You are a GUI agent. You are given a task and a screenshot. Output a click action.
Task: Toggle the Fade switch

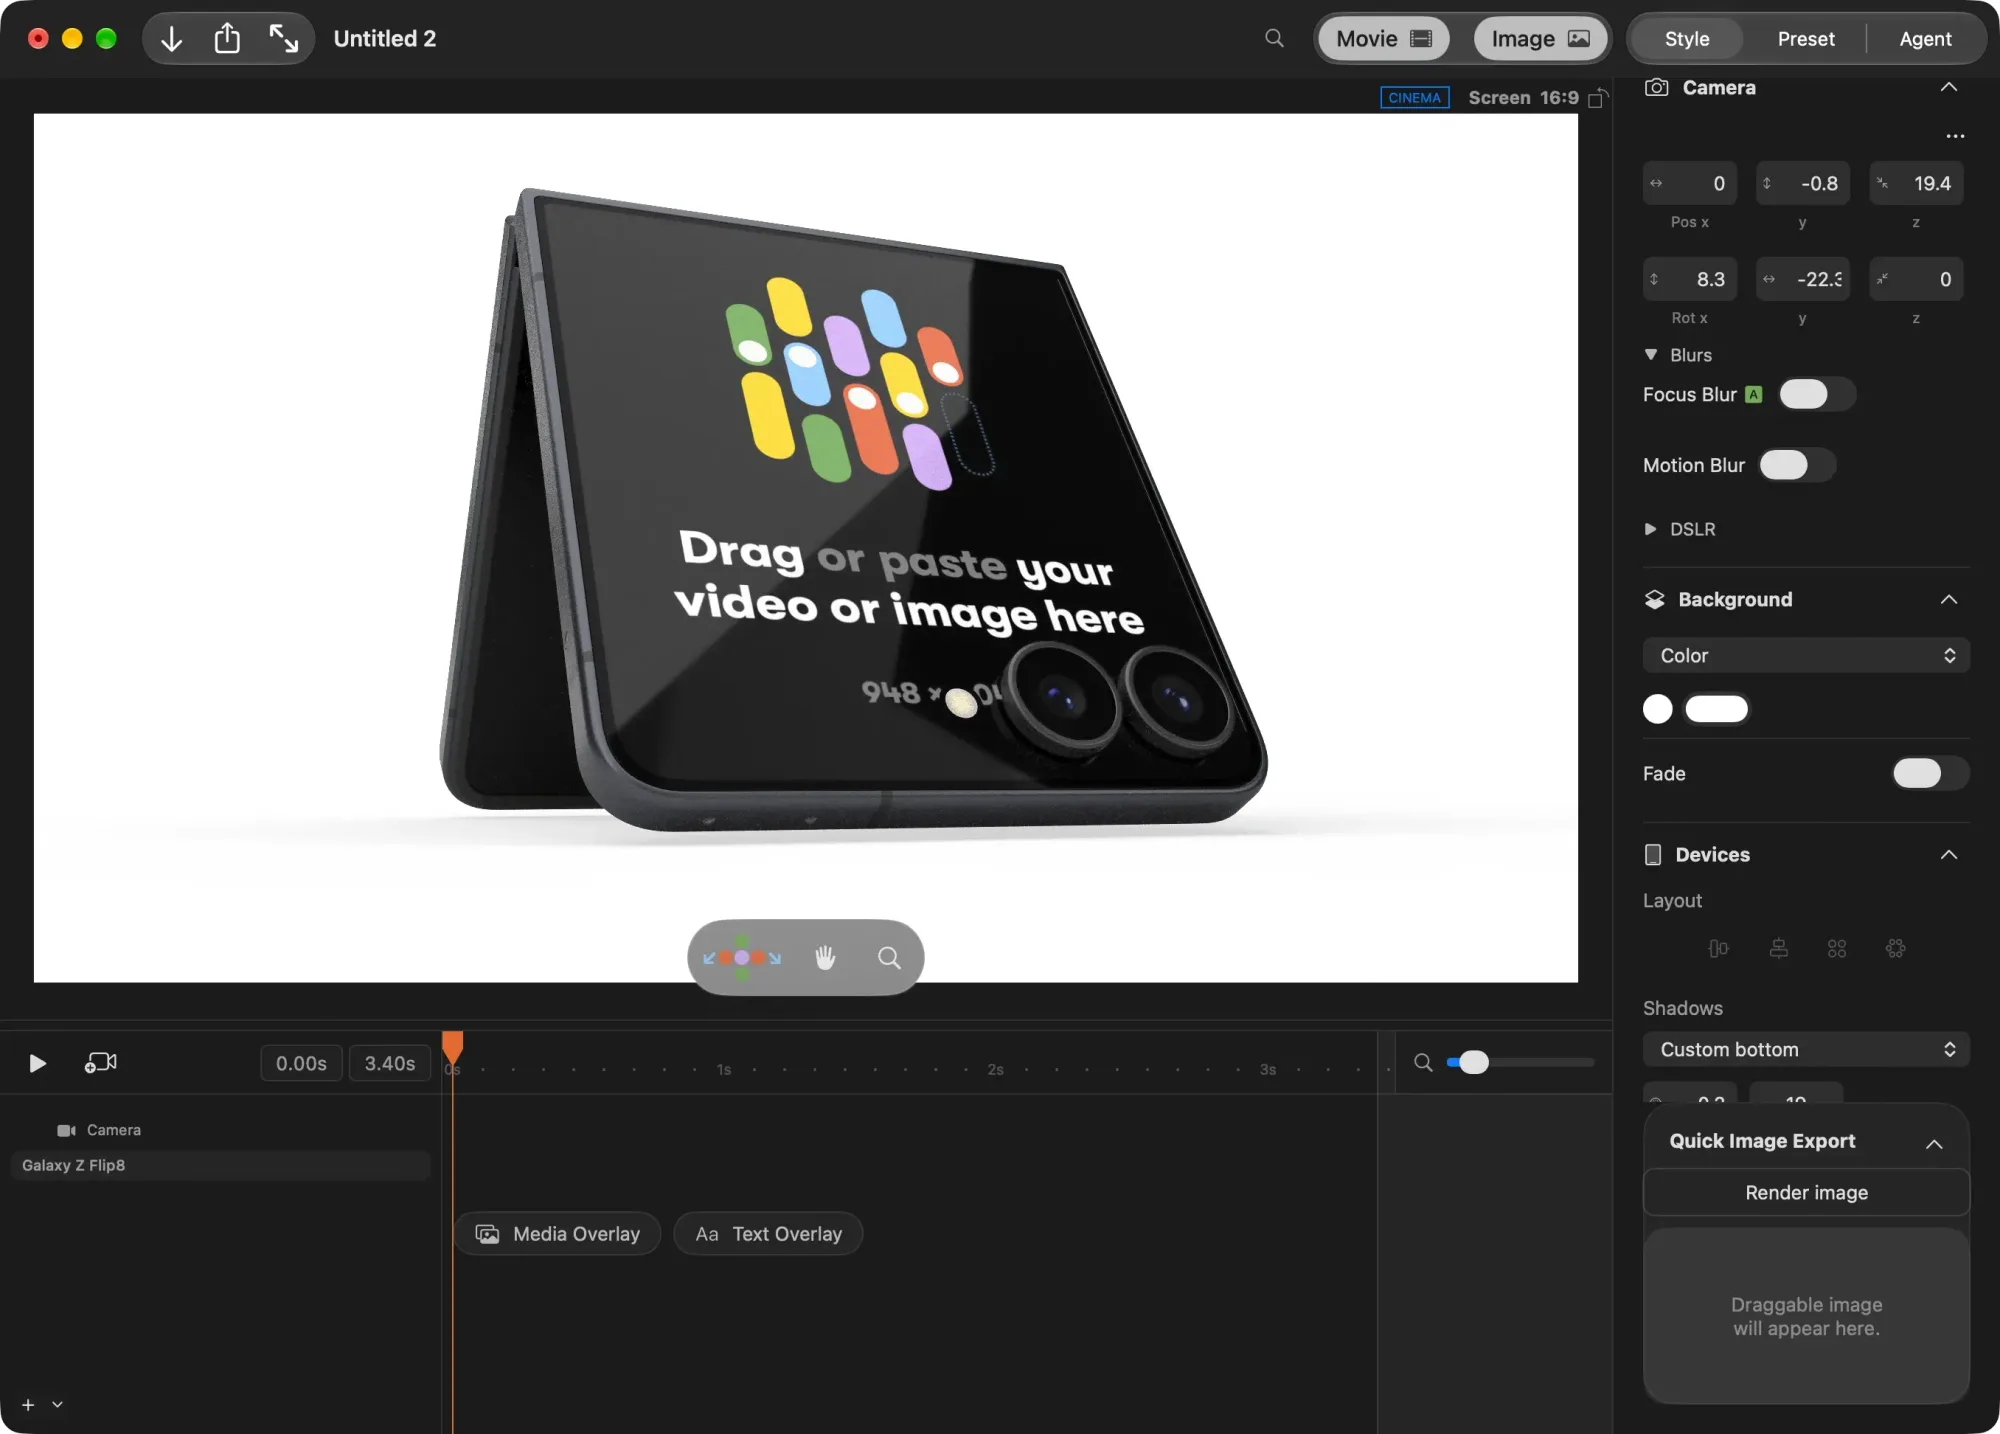(1930, 773)
